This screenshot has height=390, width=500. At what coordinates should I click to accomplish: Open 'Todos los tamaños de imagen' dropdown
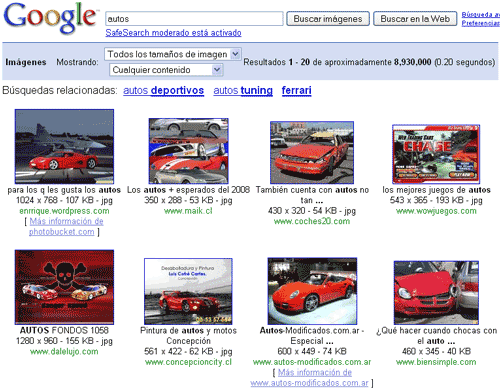point(173,54)
